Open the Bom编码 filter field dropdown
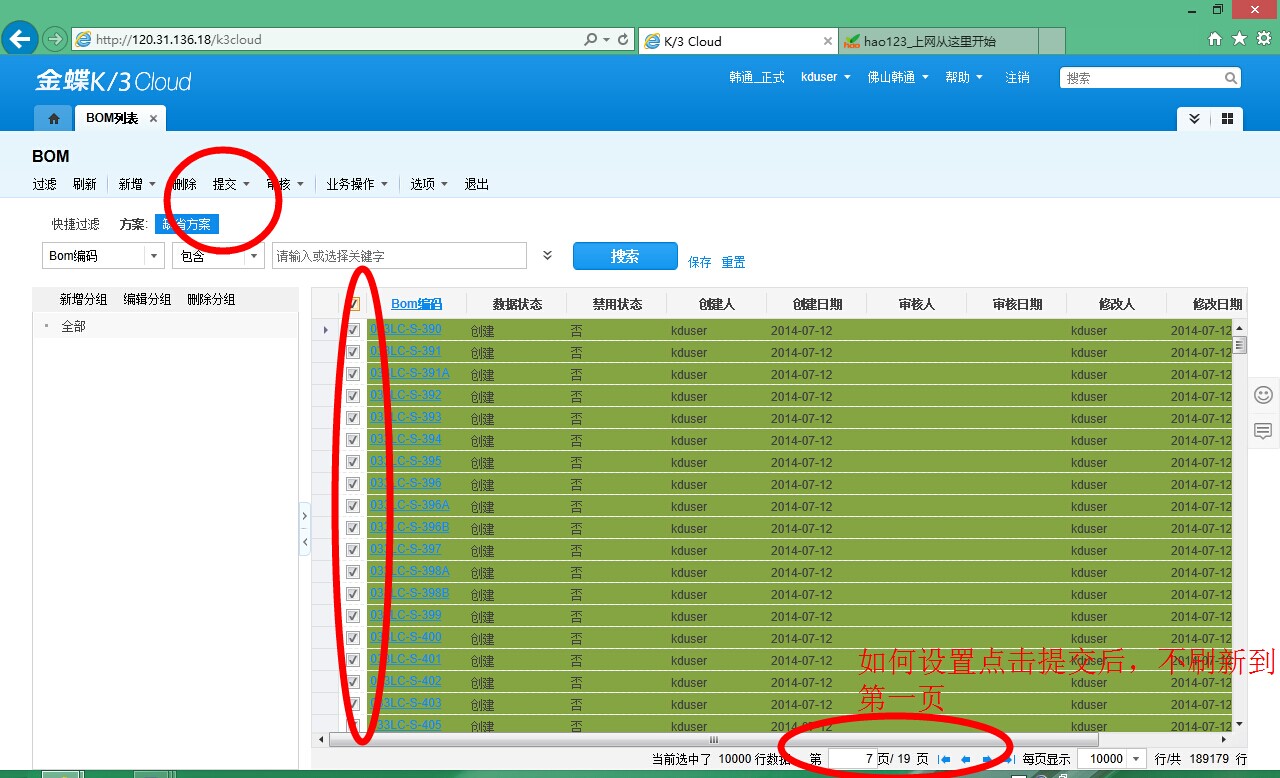Viewport: 1280px width, 778px height. point(154,256)
